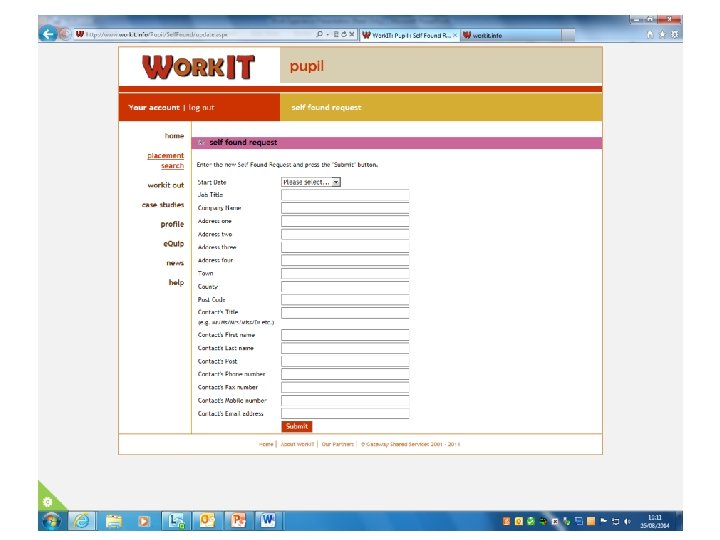Open workit out in side menu
Screen dimensions: 720x540
[166, 185]
